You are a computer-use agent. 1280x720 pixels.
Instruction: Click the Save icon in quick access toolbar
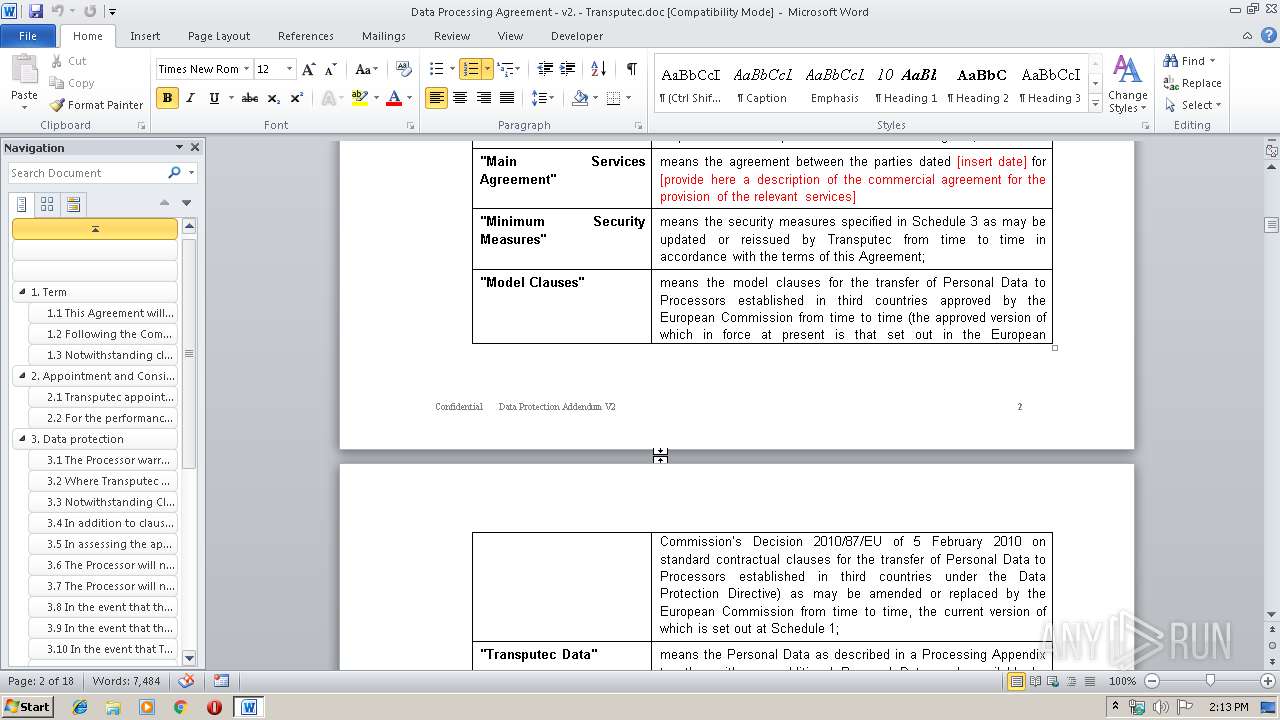tap(36, 11)
